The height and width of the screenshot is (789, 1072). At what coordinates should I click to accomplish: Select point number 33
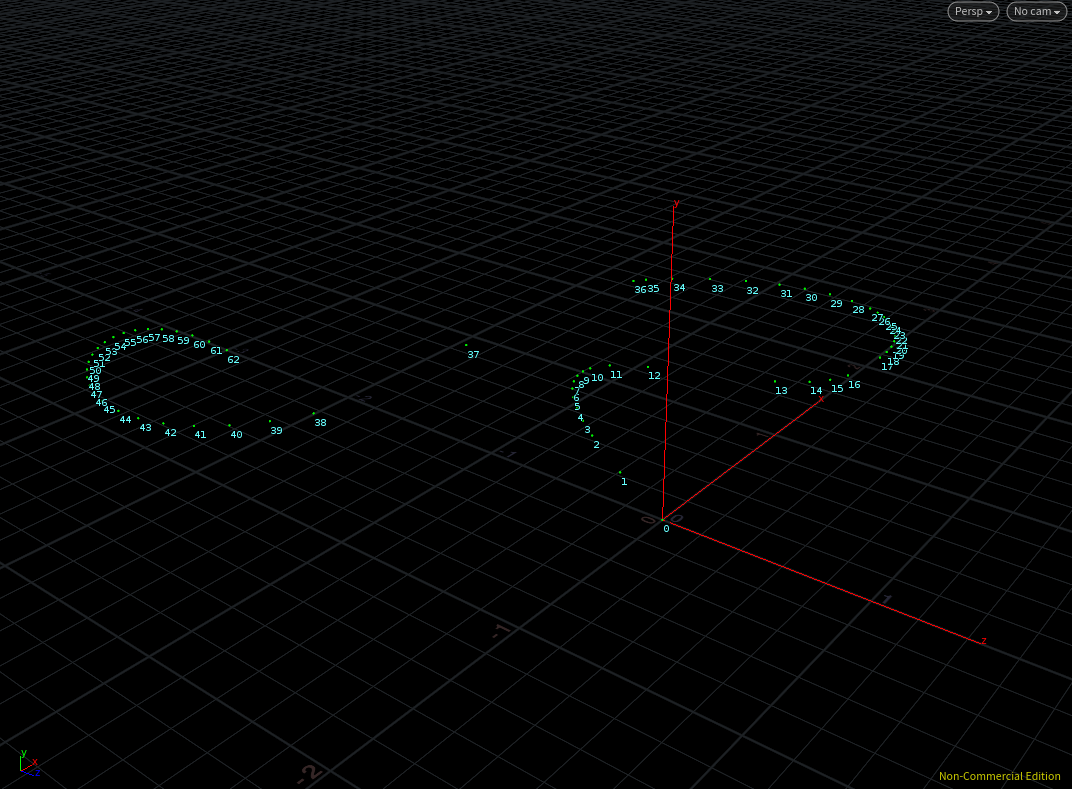click(717, 289)
